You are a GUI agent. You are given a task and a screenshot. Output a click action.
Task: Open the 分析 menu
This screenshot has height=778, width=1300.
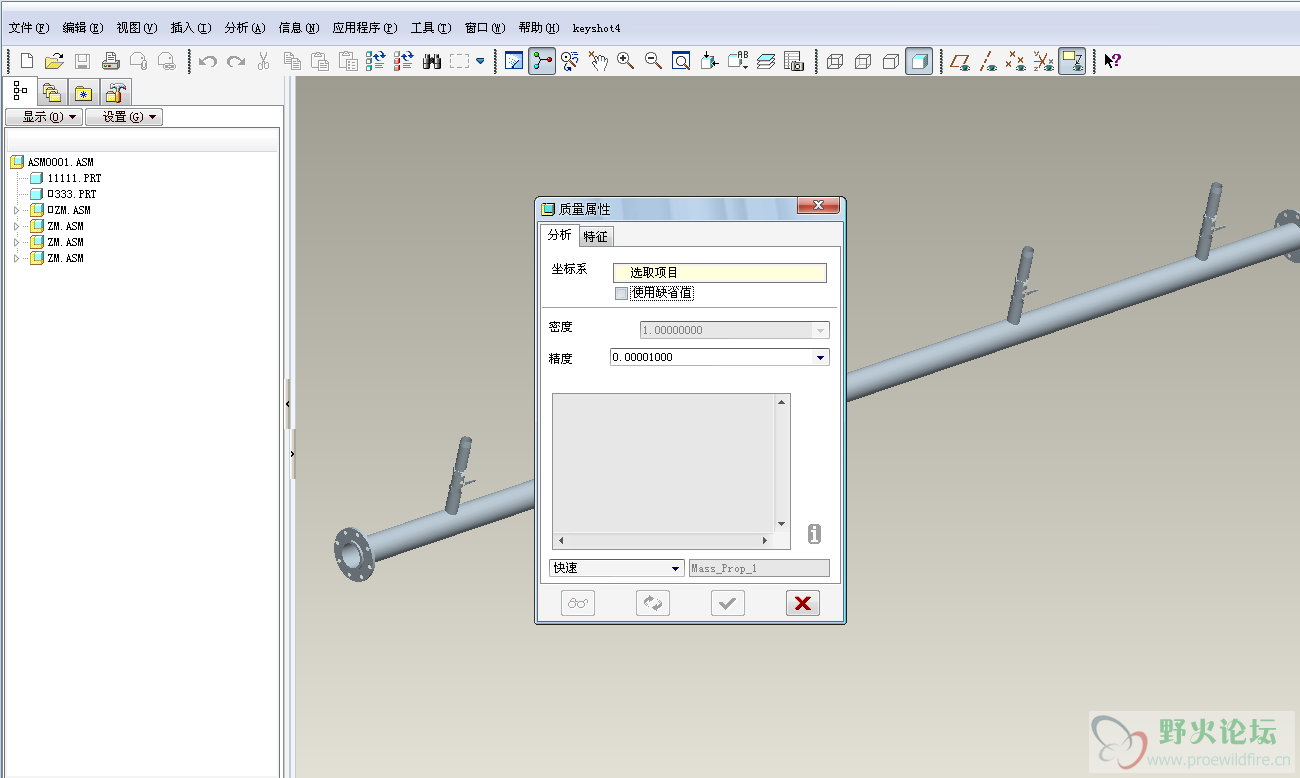point(245,28)
